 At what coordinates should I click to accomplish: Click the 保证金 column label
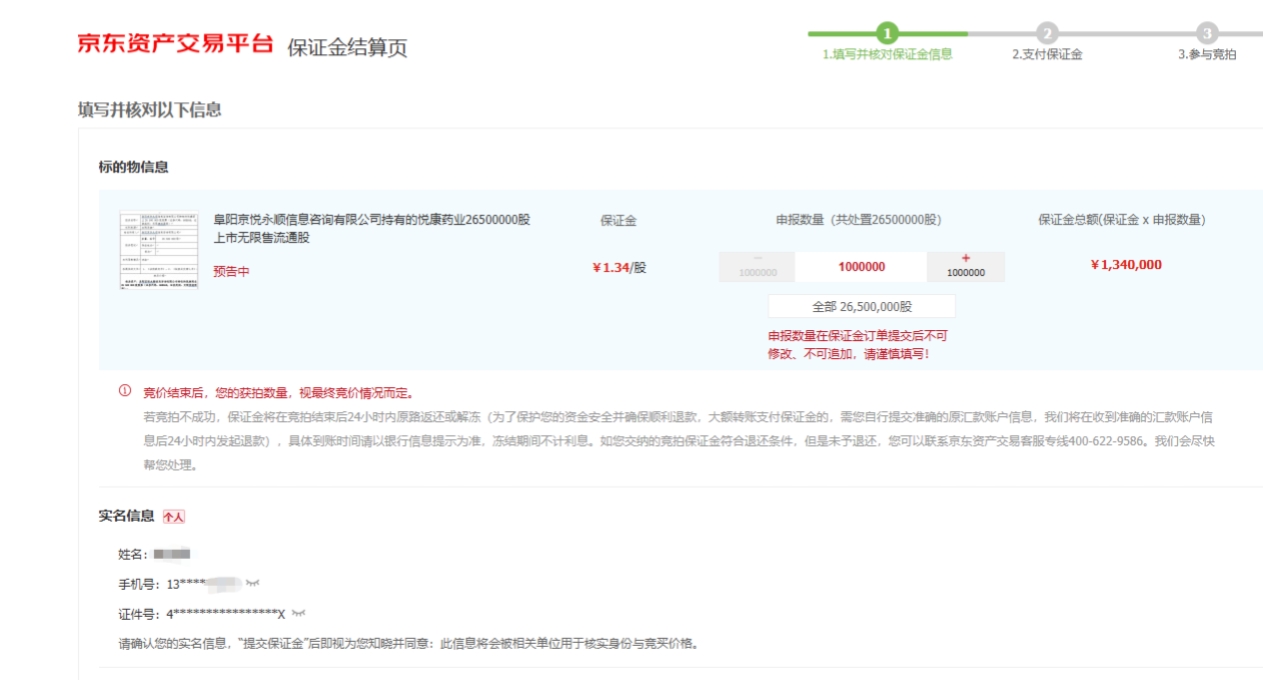pyautogui.click(x=618, y=220)
